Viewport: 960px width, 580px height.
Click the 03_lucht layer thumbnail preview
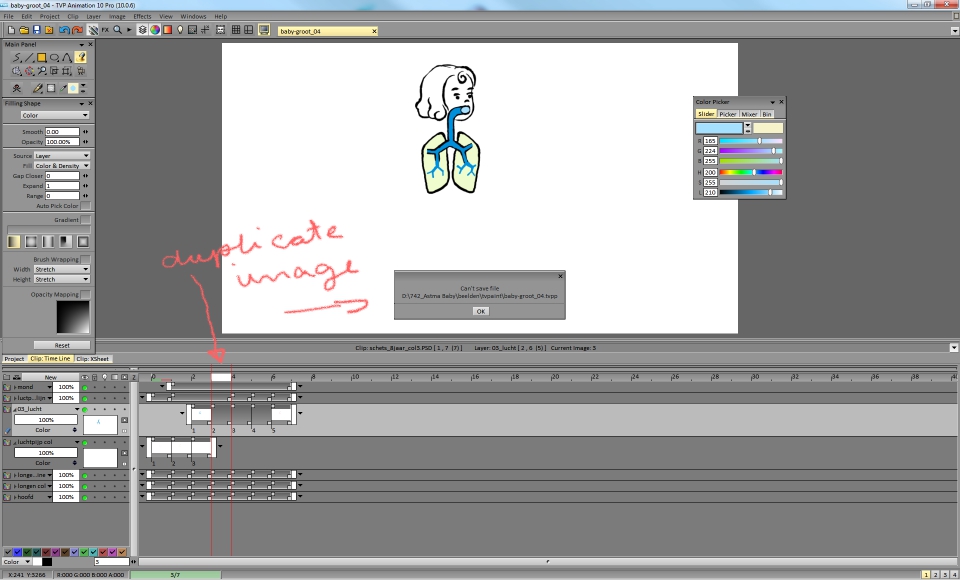[x=100, y=425]
